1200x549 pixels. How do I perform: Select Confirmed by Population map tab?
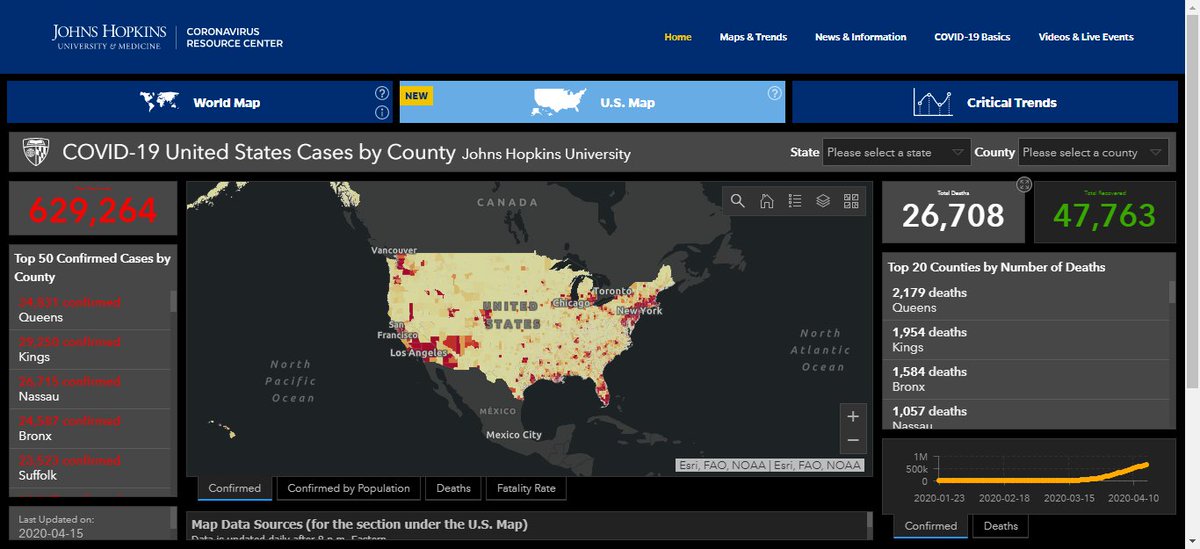(x=348, y=488)
